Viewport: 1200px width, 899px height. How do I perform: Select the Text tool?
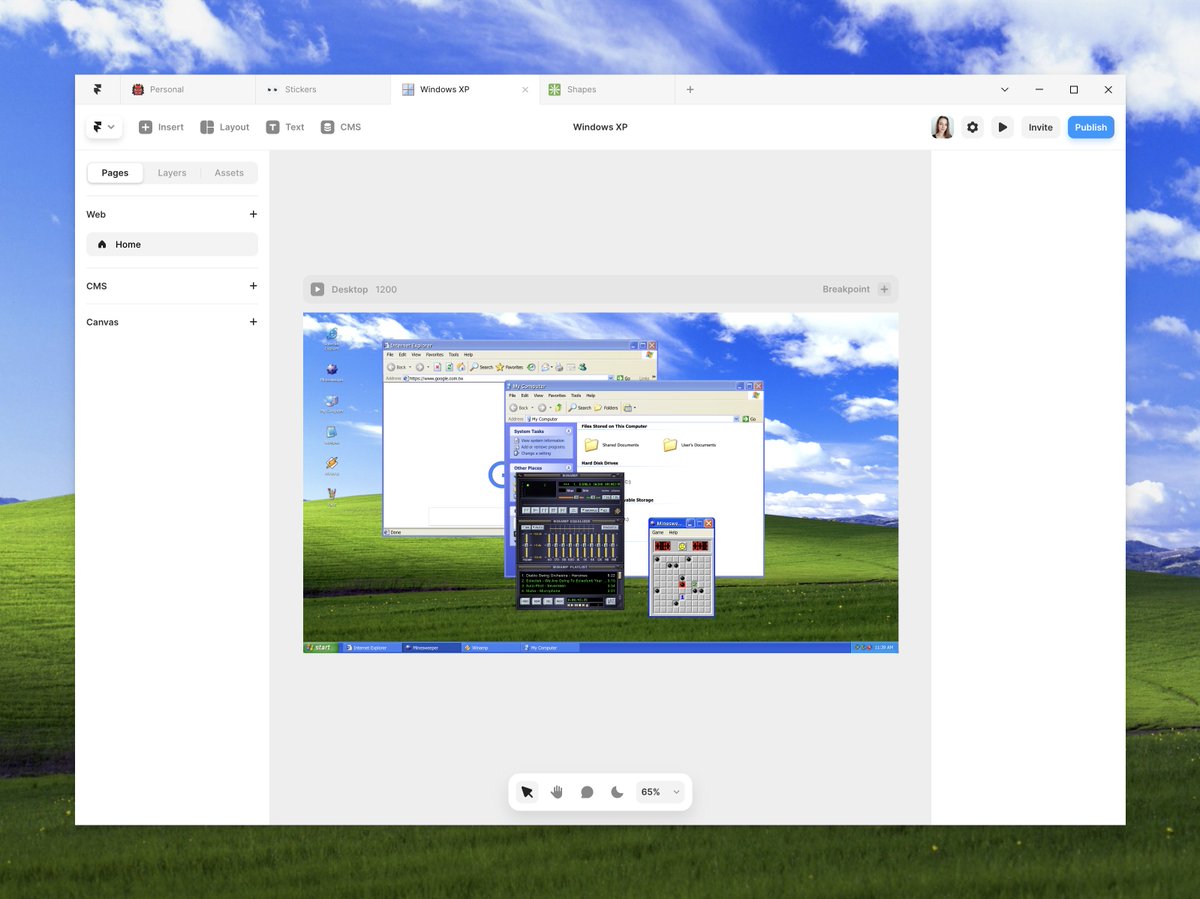pos(285,127)
